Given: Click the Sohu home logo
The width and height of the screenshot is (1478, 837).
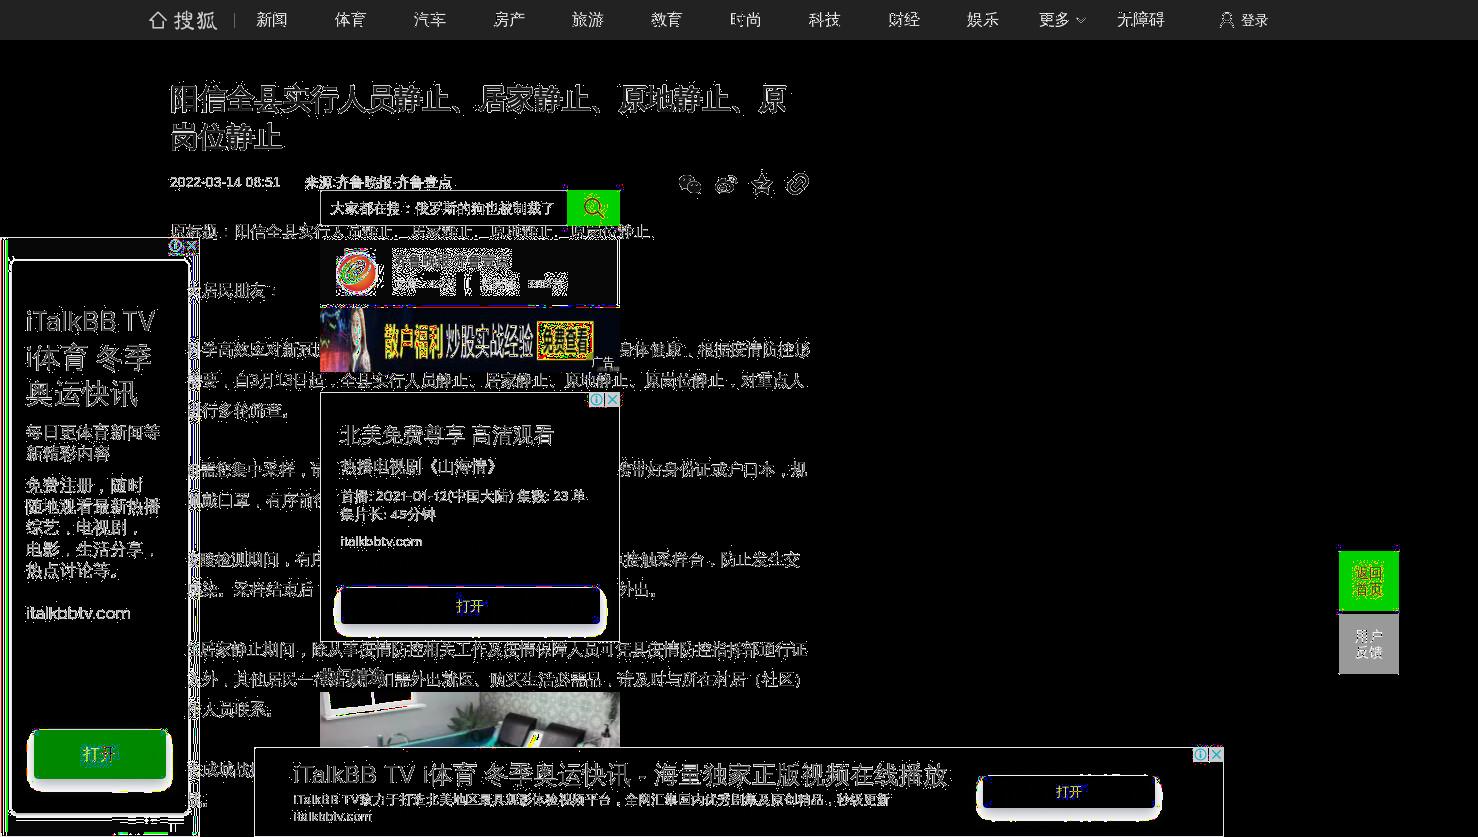Looking at the screenshot, I should [x=183, y=20].
